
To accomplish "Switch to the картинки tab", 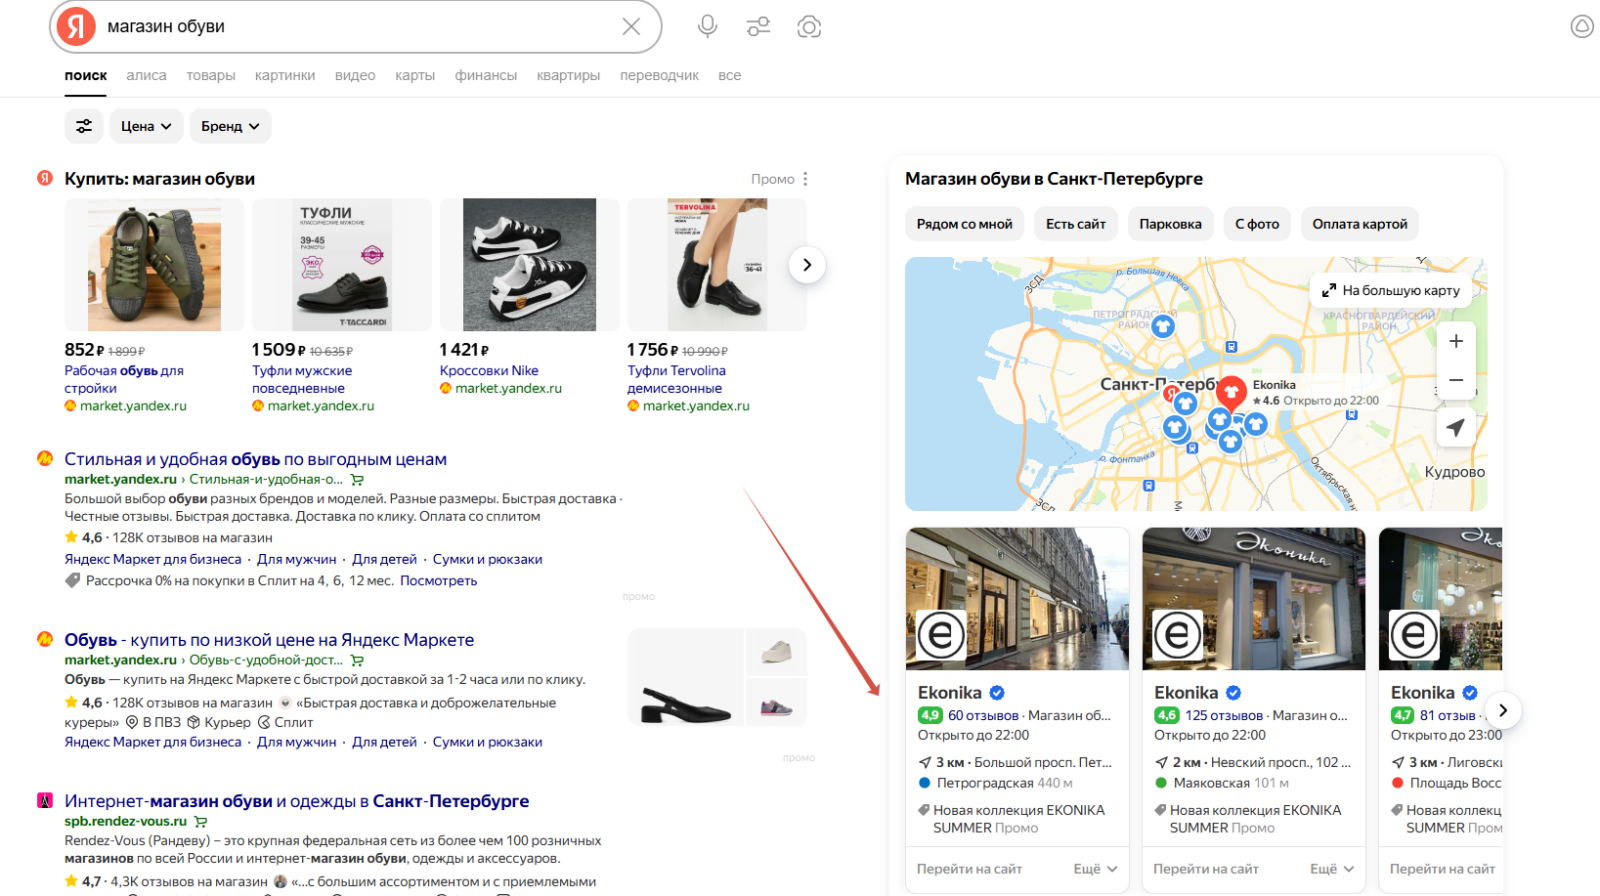I will click(285, 75).
